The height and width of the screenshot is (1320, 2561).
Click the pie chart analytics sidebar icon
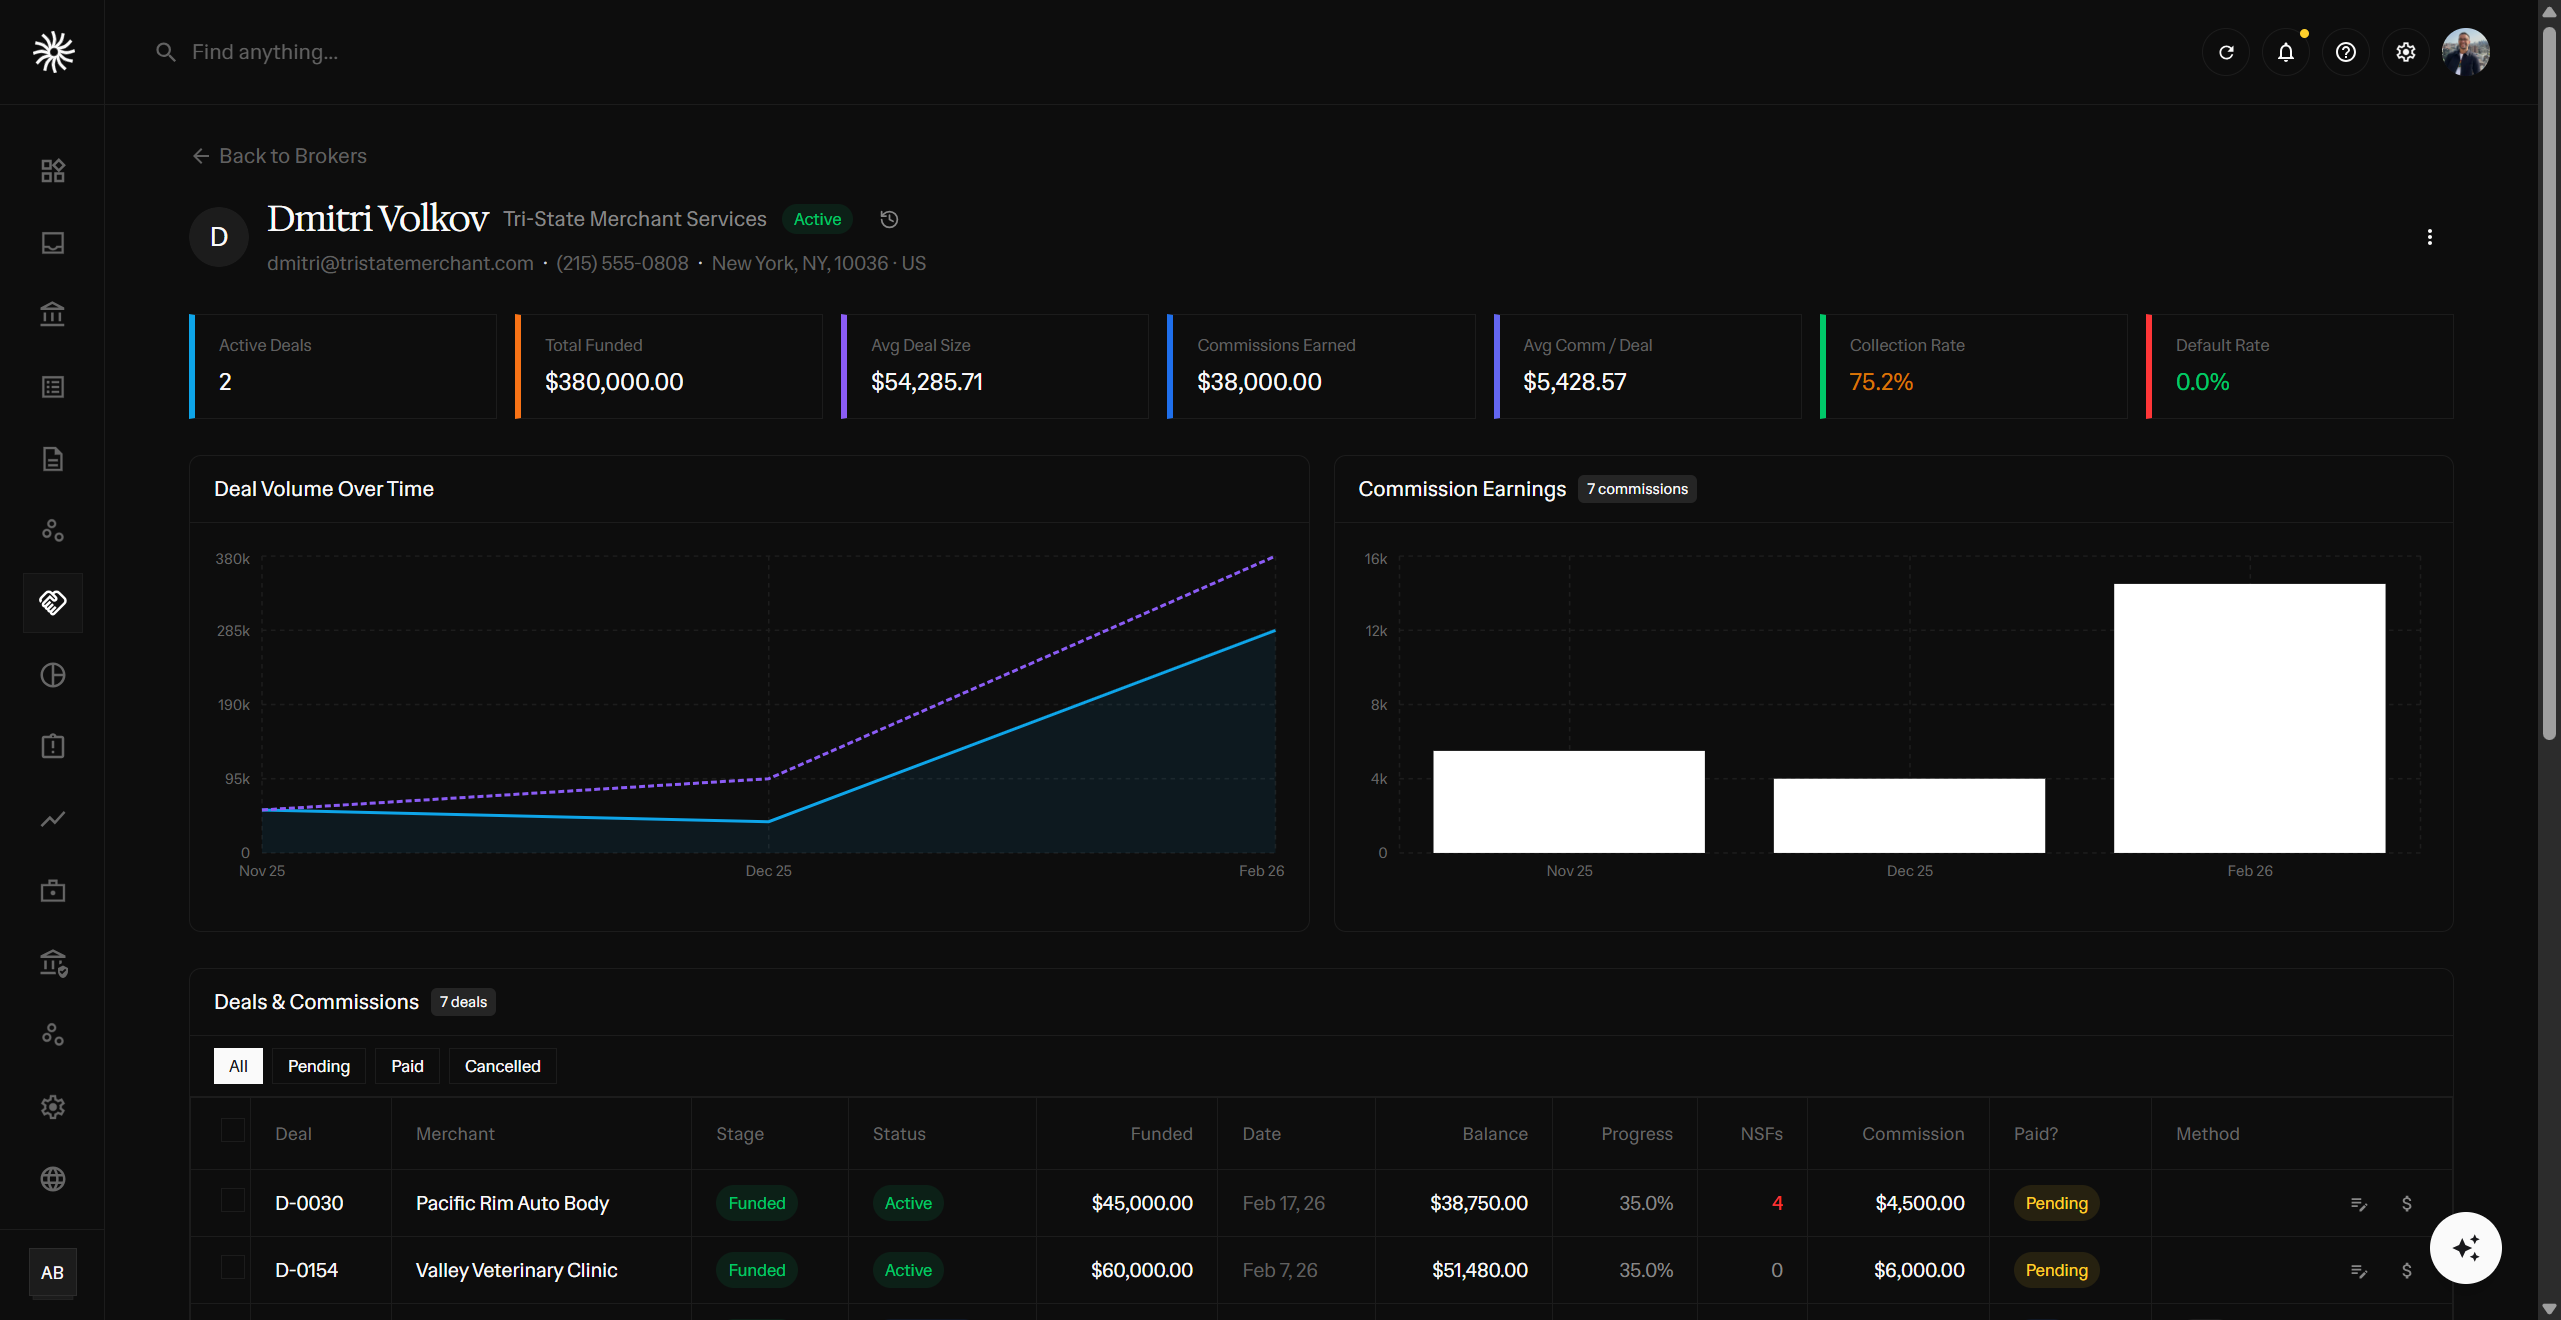[x=52, y=675]
